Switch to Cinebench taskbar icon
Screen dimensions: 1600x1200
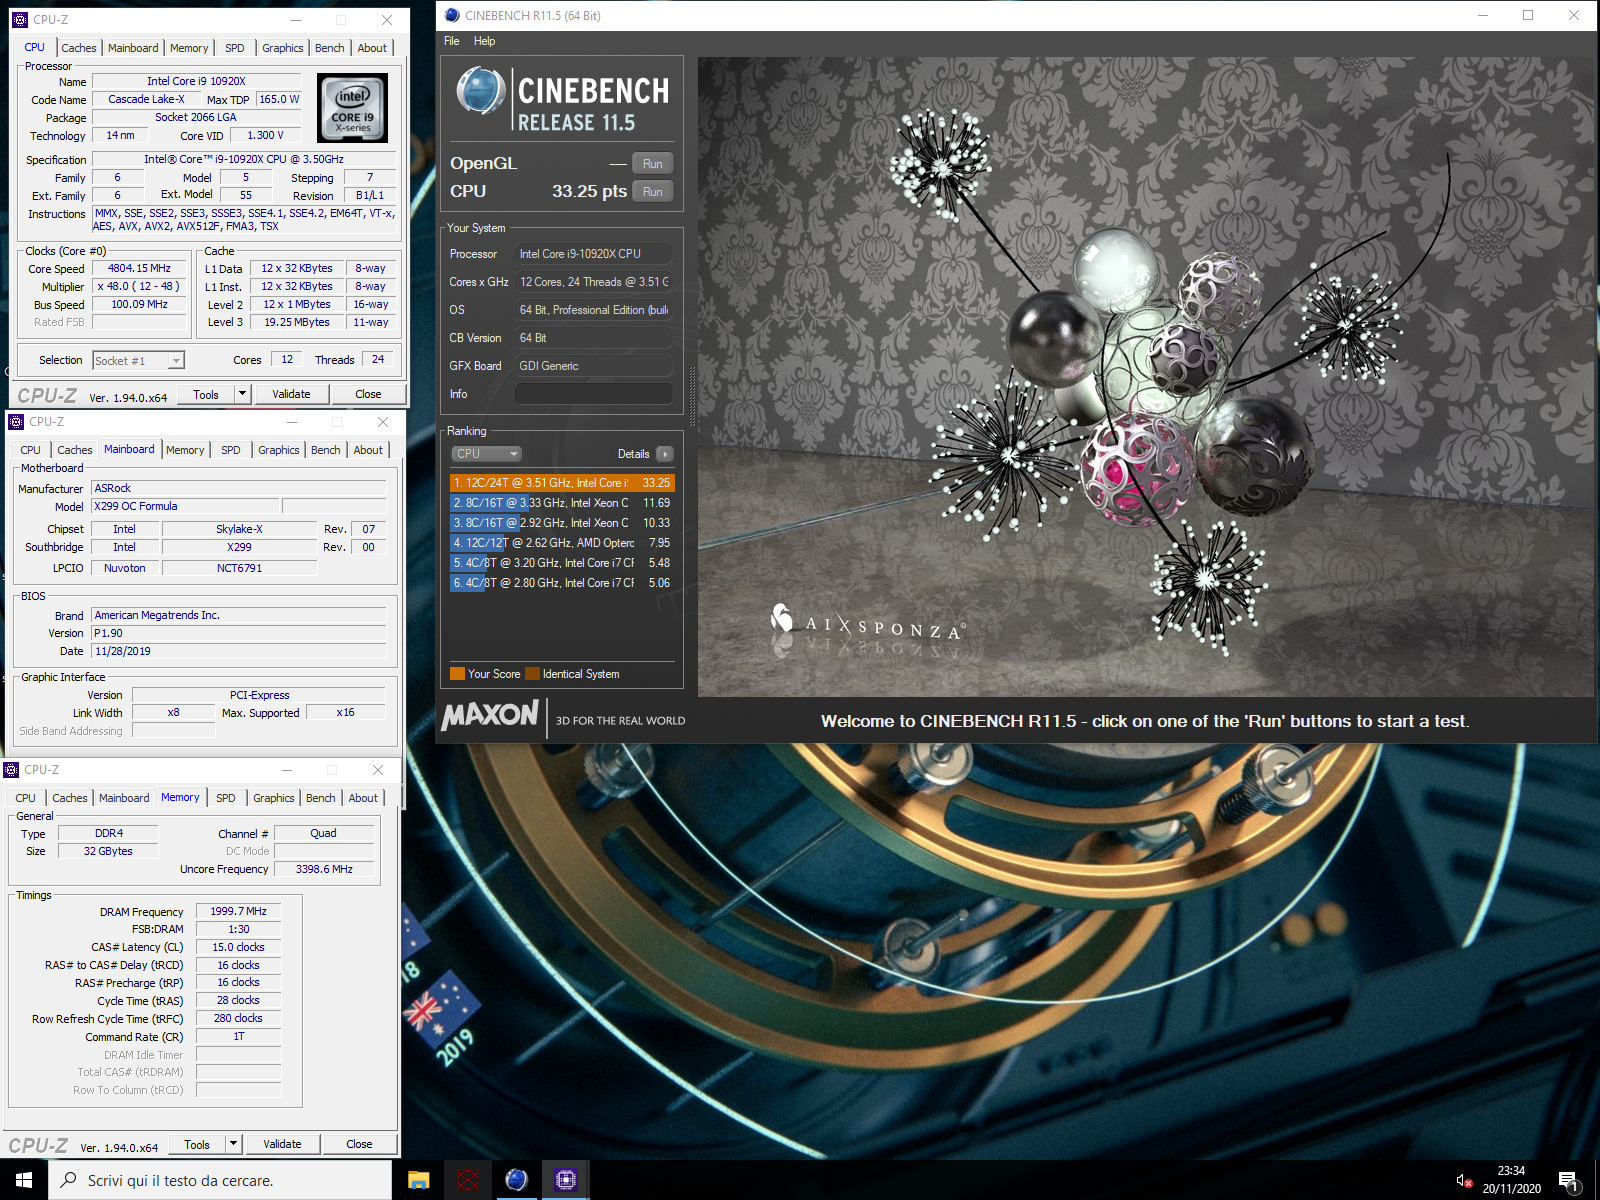[516, 1180]
